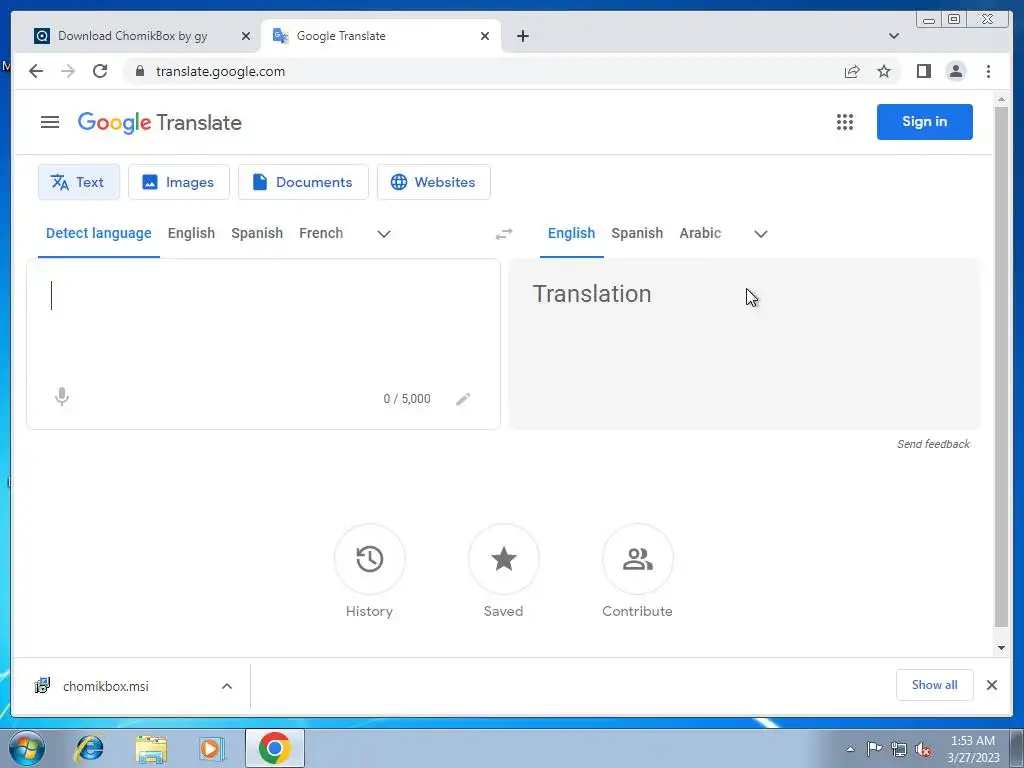The height and width of the screenshot is (768, 1024).
Task: Open Action Center flag icon
Action: [x=874, y=749]
